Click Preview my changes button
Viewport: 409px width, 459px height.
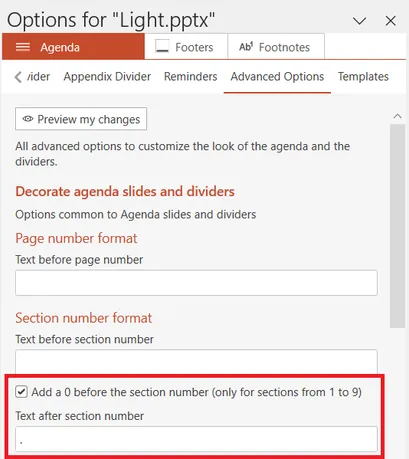point(81,119)
